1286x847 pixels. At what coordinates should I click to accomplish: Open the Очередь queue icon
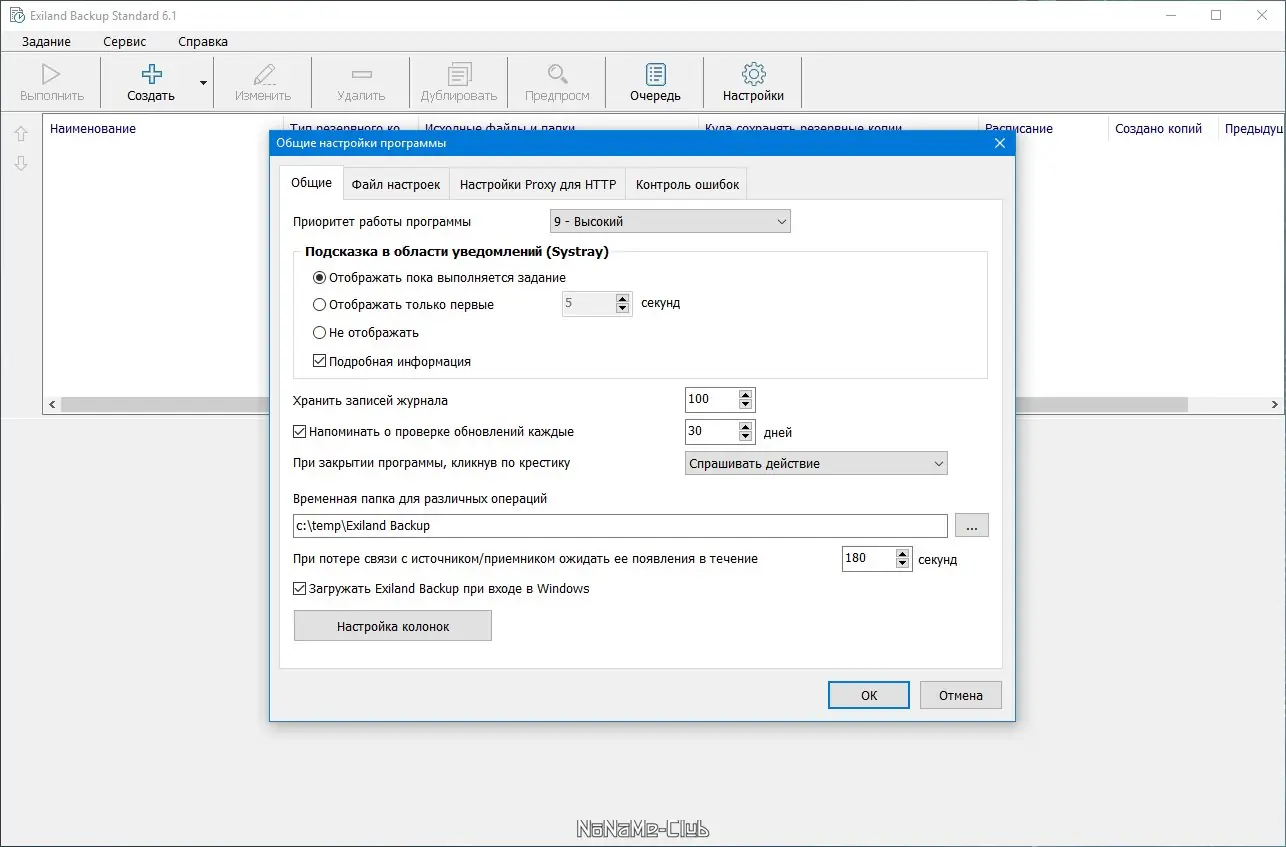(655, 74)
